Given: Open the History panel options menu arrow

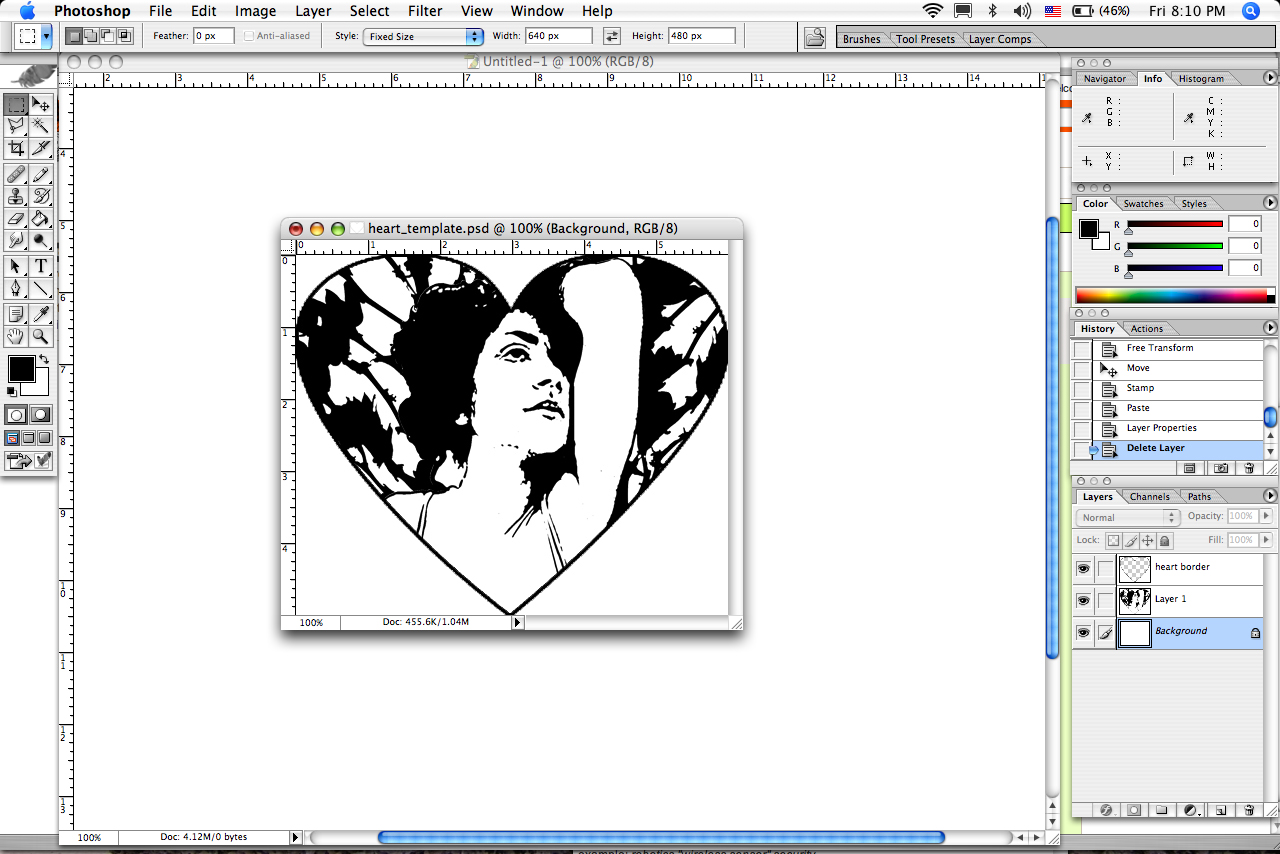Looking at the screenshot, I should tap(1270, 328).
